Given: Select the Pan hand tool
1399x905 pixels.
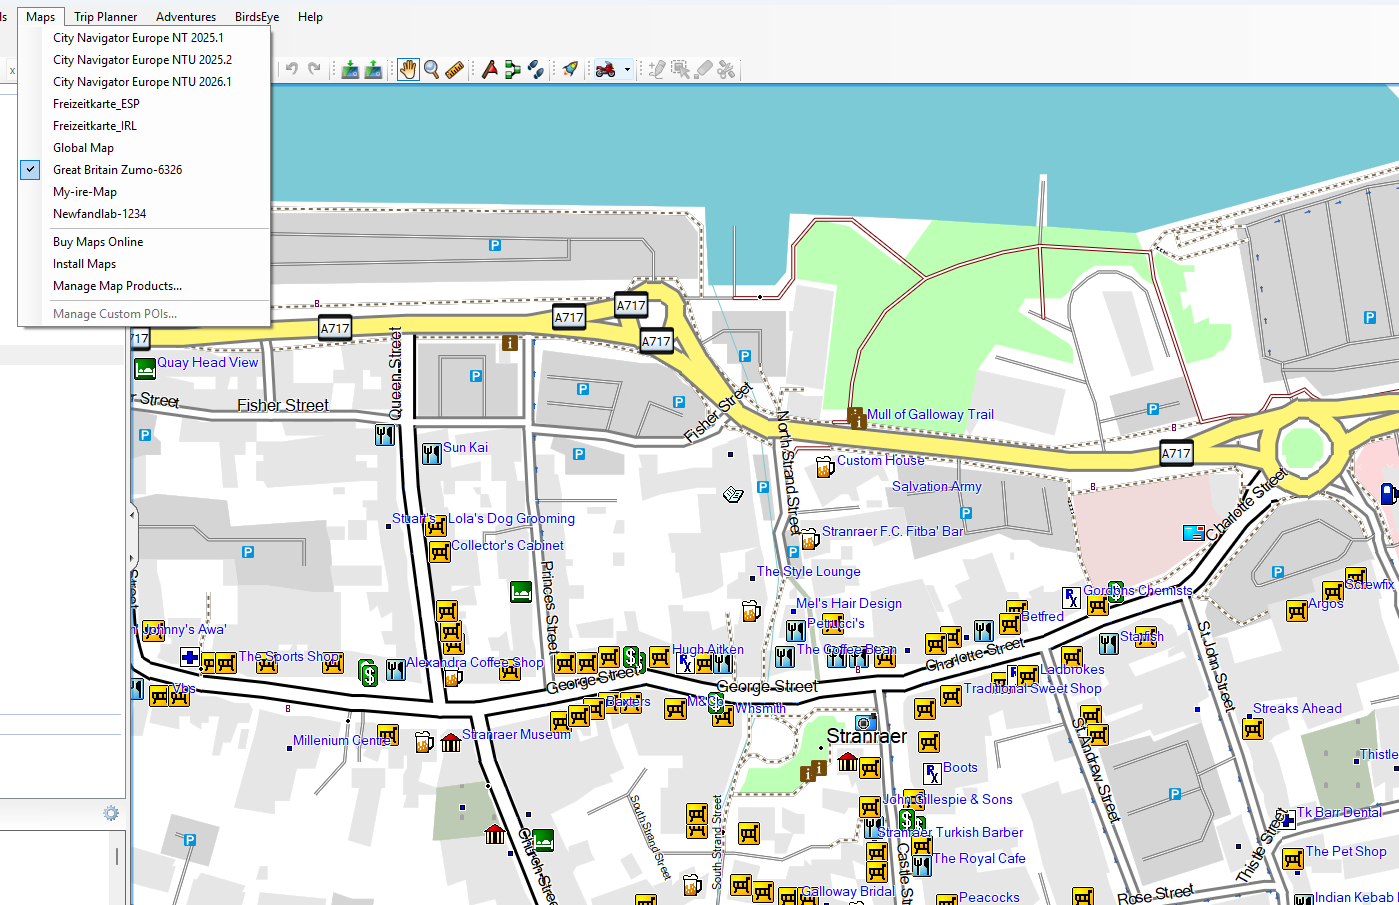Looking at the screenshot, I should 408,69.
